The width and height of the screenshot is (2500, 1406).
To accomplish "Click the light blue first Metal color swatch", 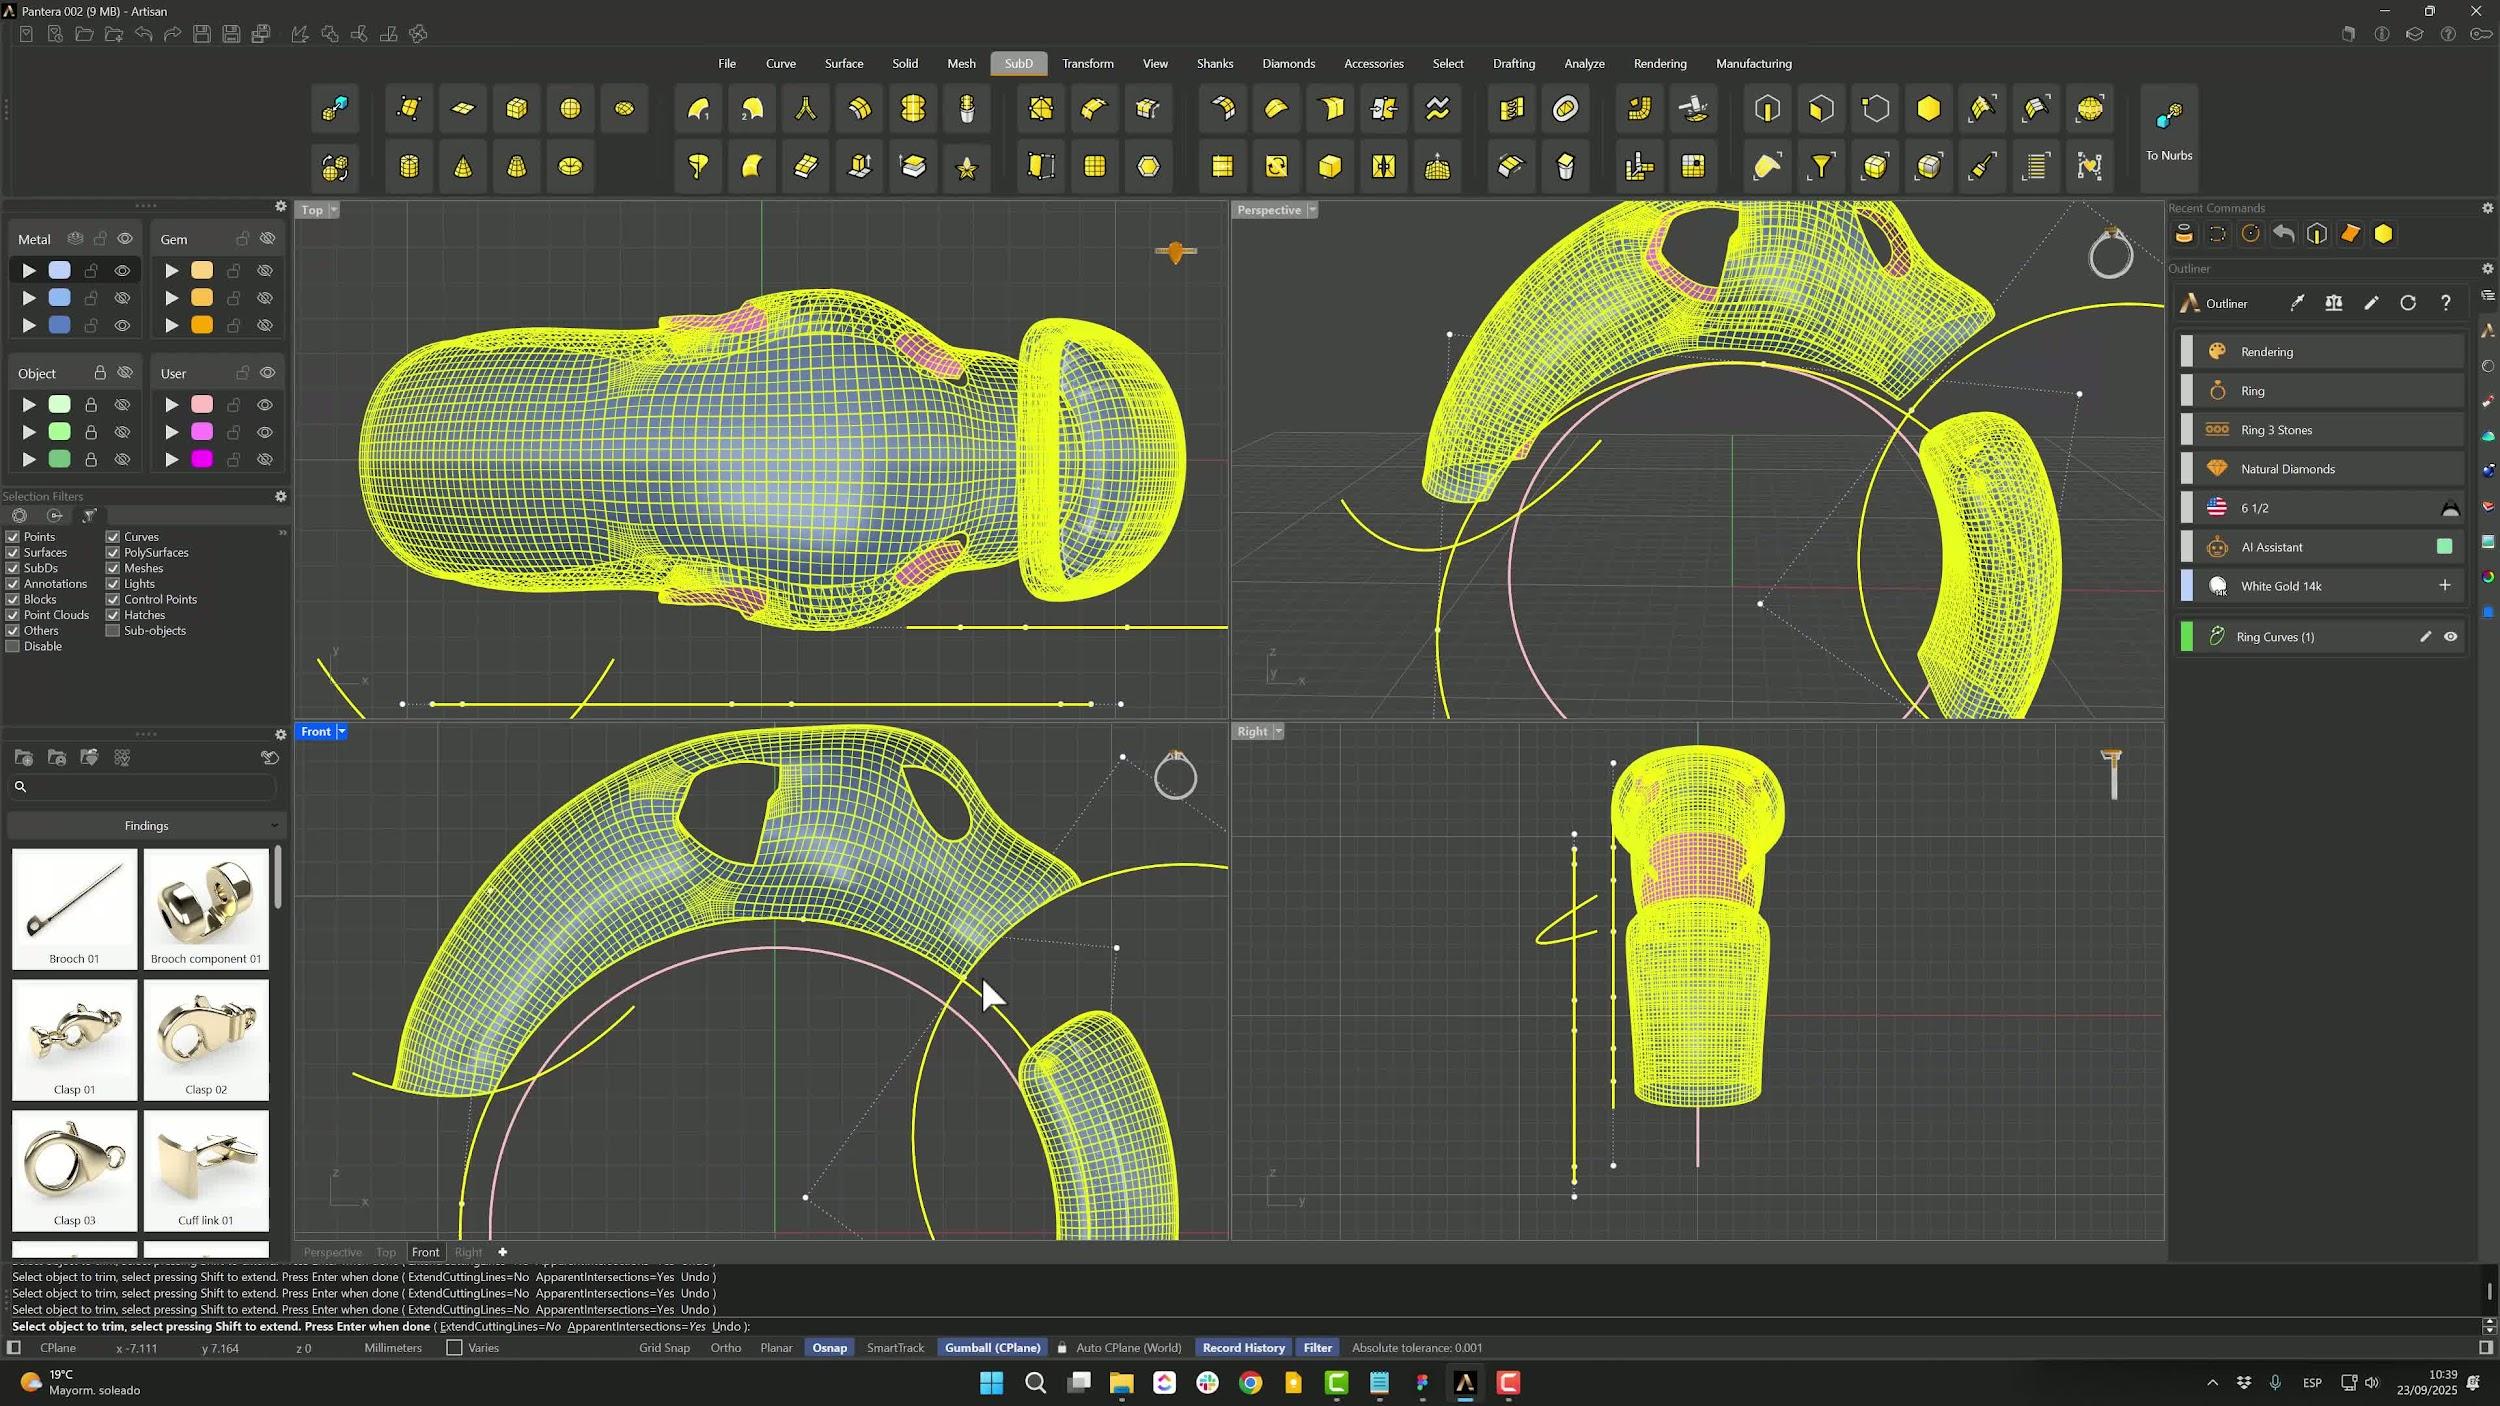I will [60, 271].
